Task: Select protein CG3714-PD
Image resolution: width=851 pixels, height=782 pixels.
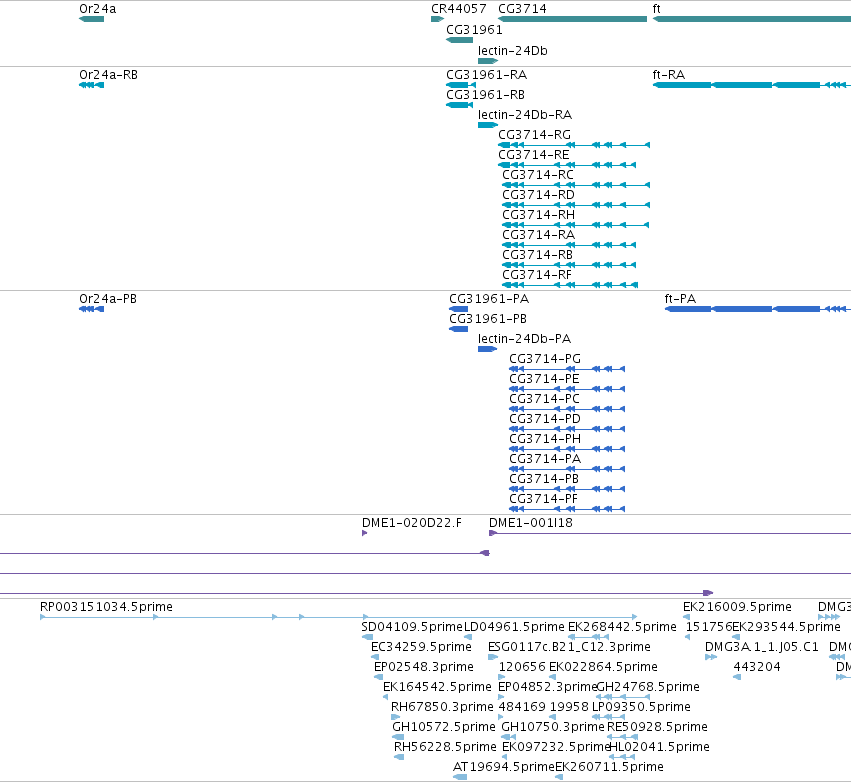Action: tap(567, 429)
